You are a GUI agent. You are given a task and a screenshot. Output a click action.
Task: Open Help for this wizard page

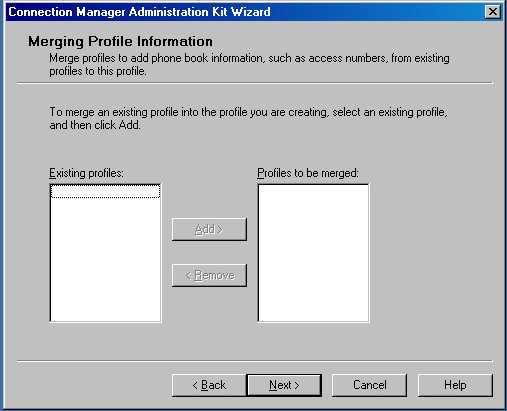[455, 385]
